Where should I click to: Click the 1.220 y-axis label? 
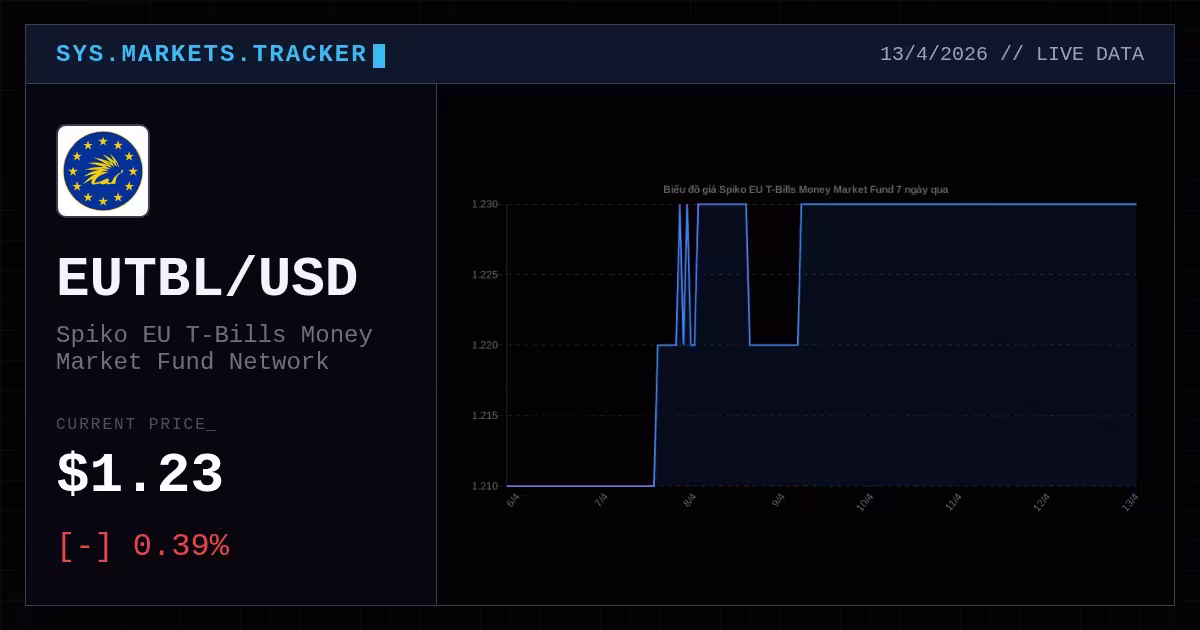tap(485, 345)
